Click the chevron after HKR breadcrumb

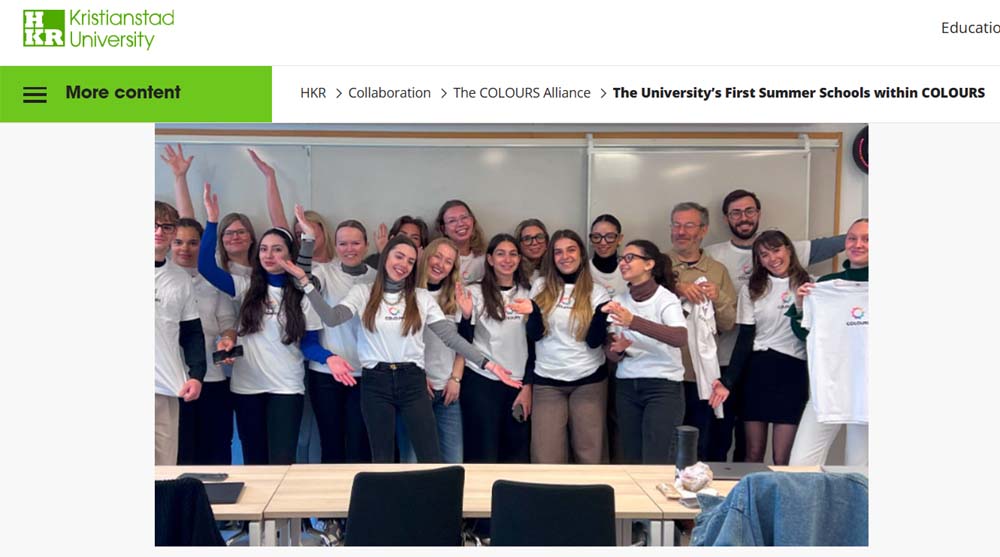pyautogui.click(x=339, y=94)
